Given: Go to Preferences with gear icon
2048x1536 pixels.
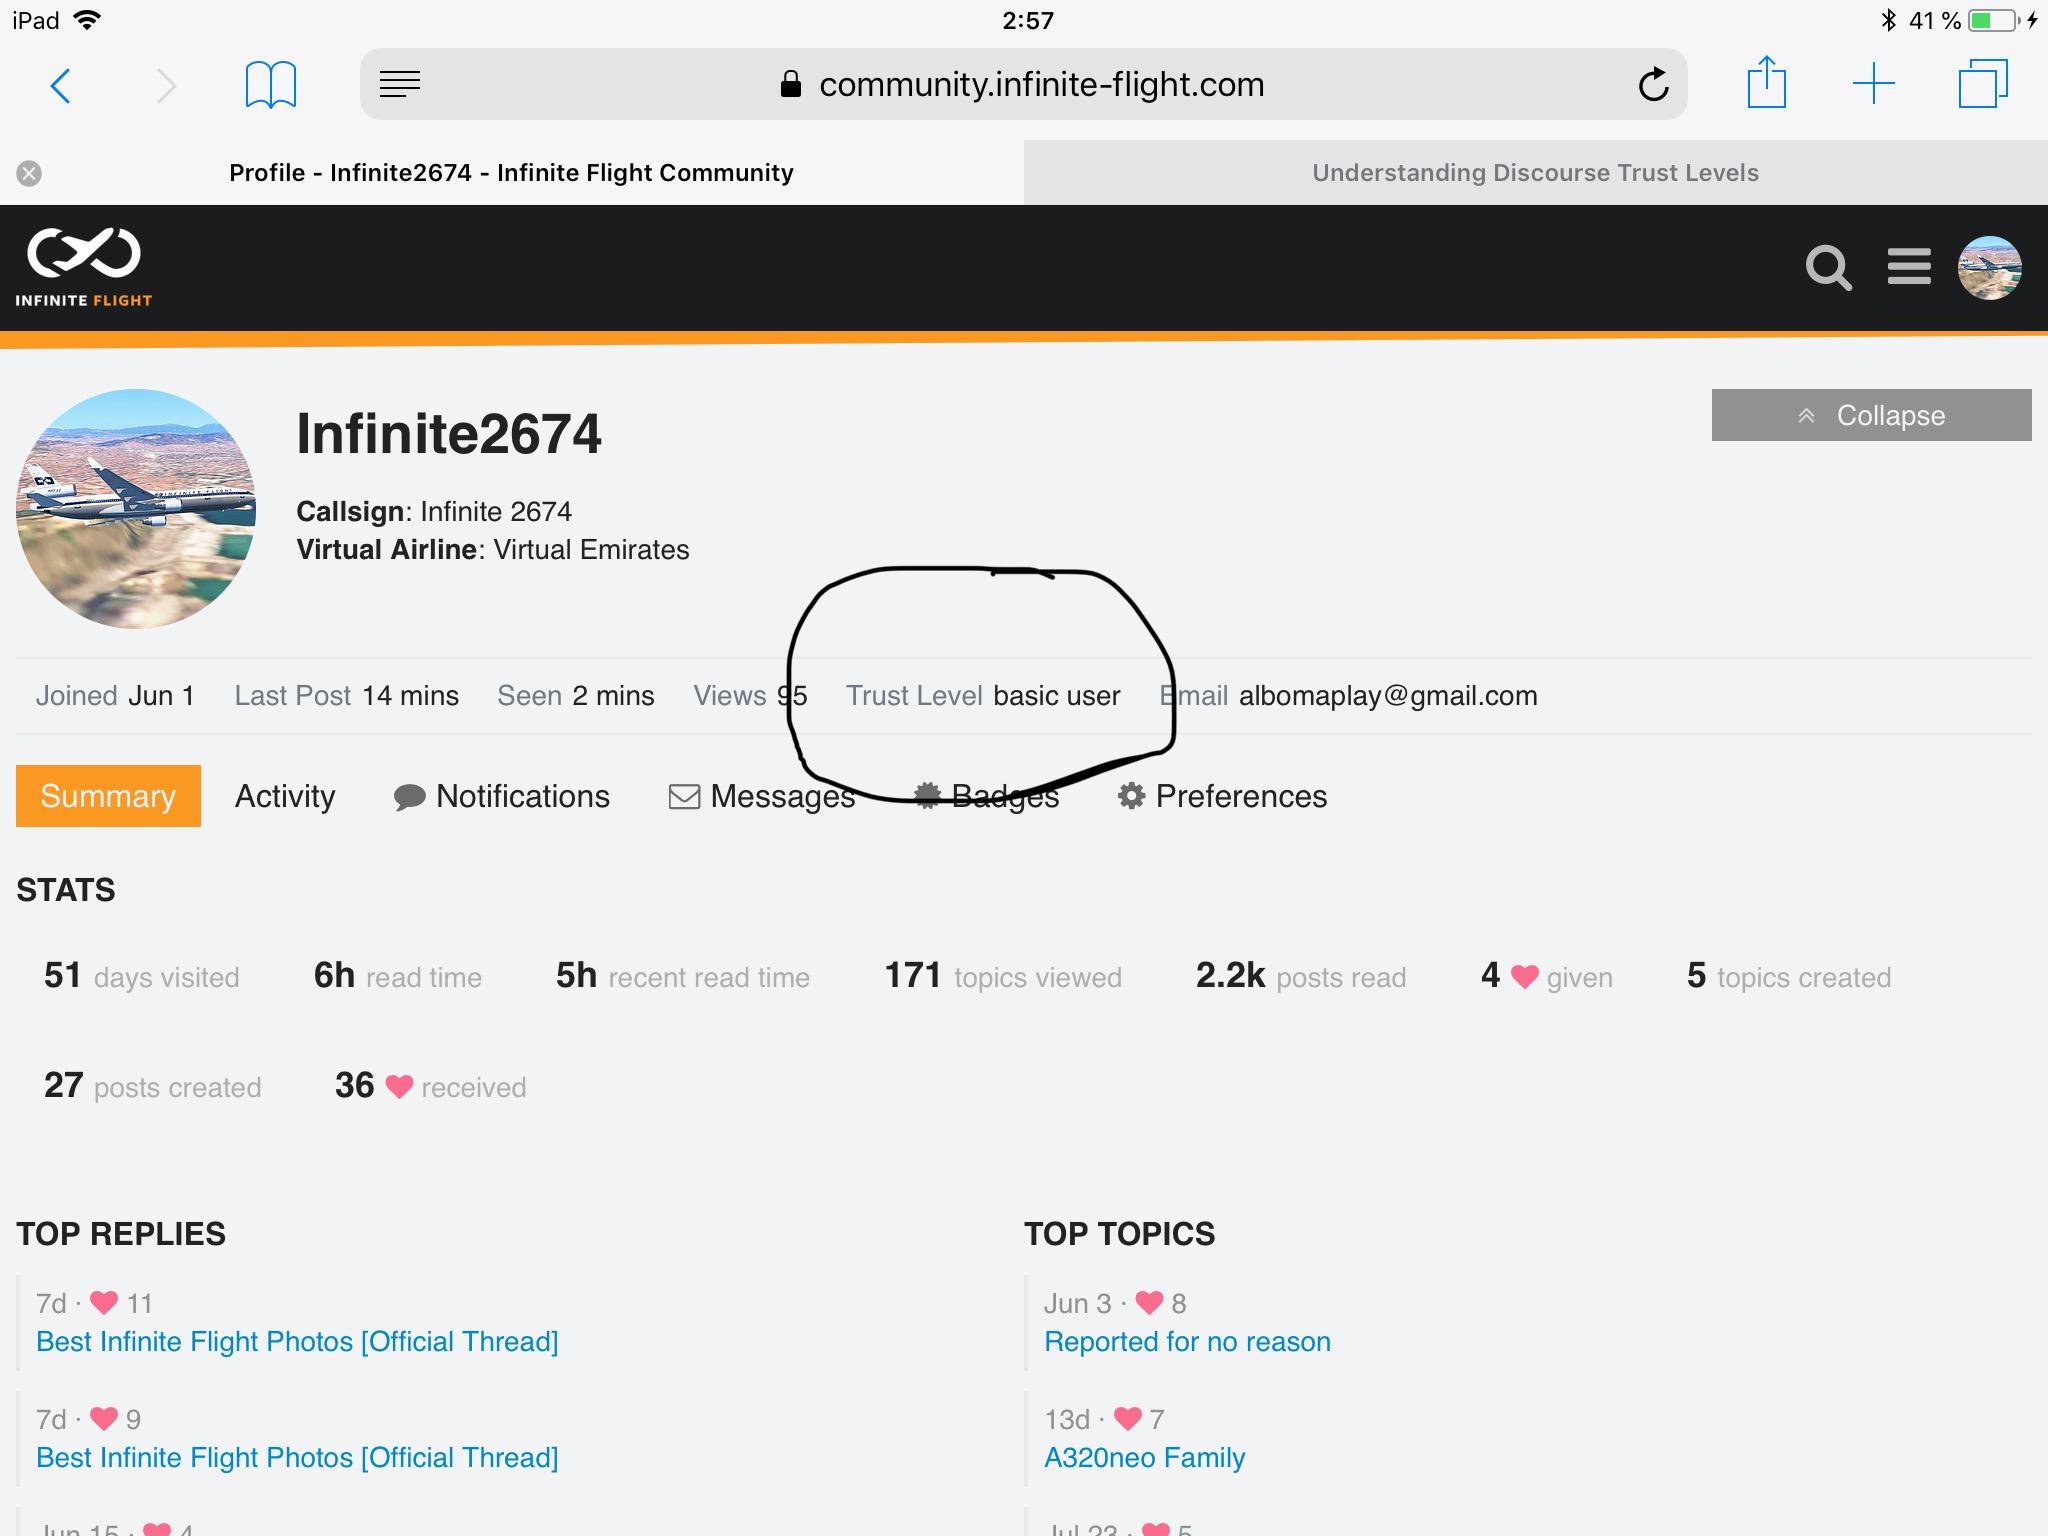Looking at the screenshot, I should click(1222, 796).
